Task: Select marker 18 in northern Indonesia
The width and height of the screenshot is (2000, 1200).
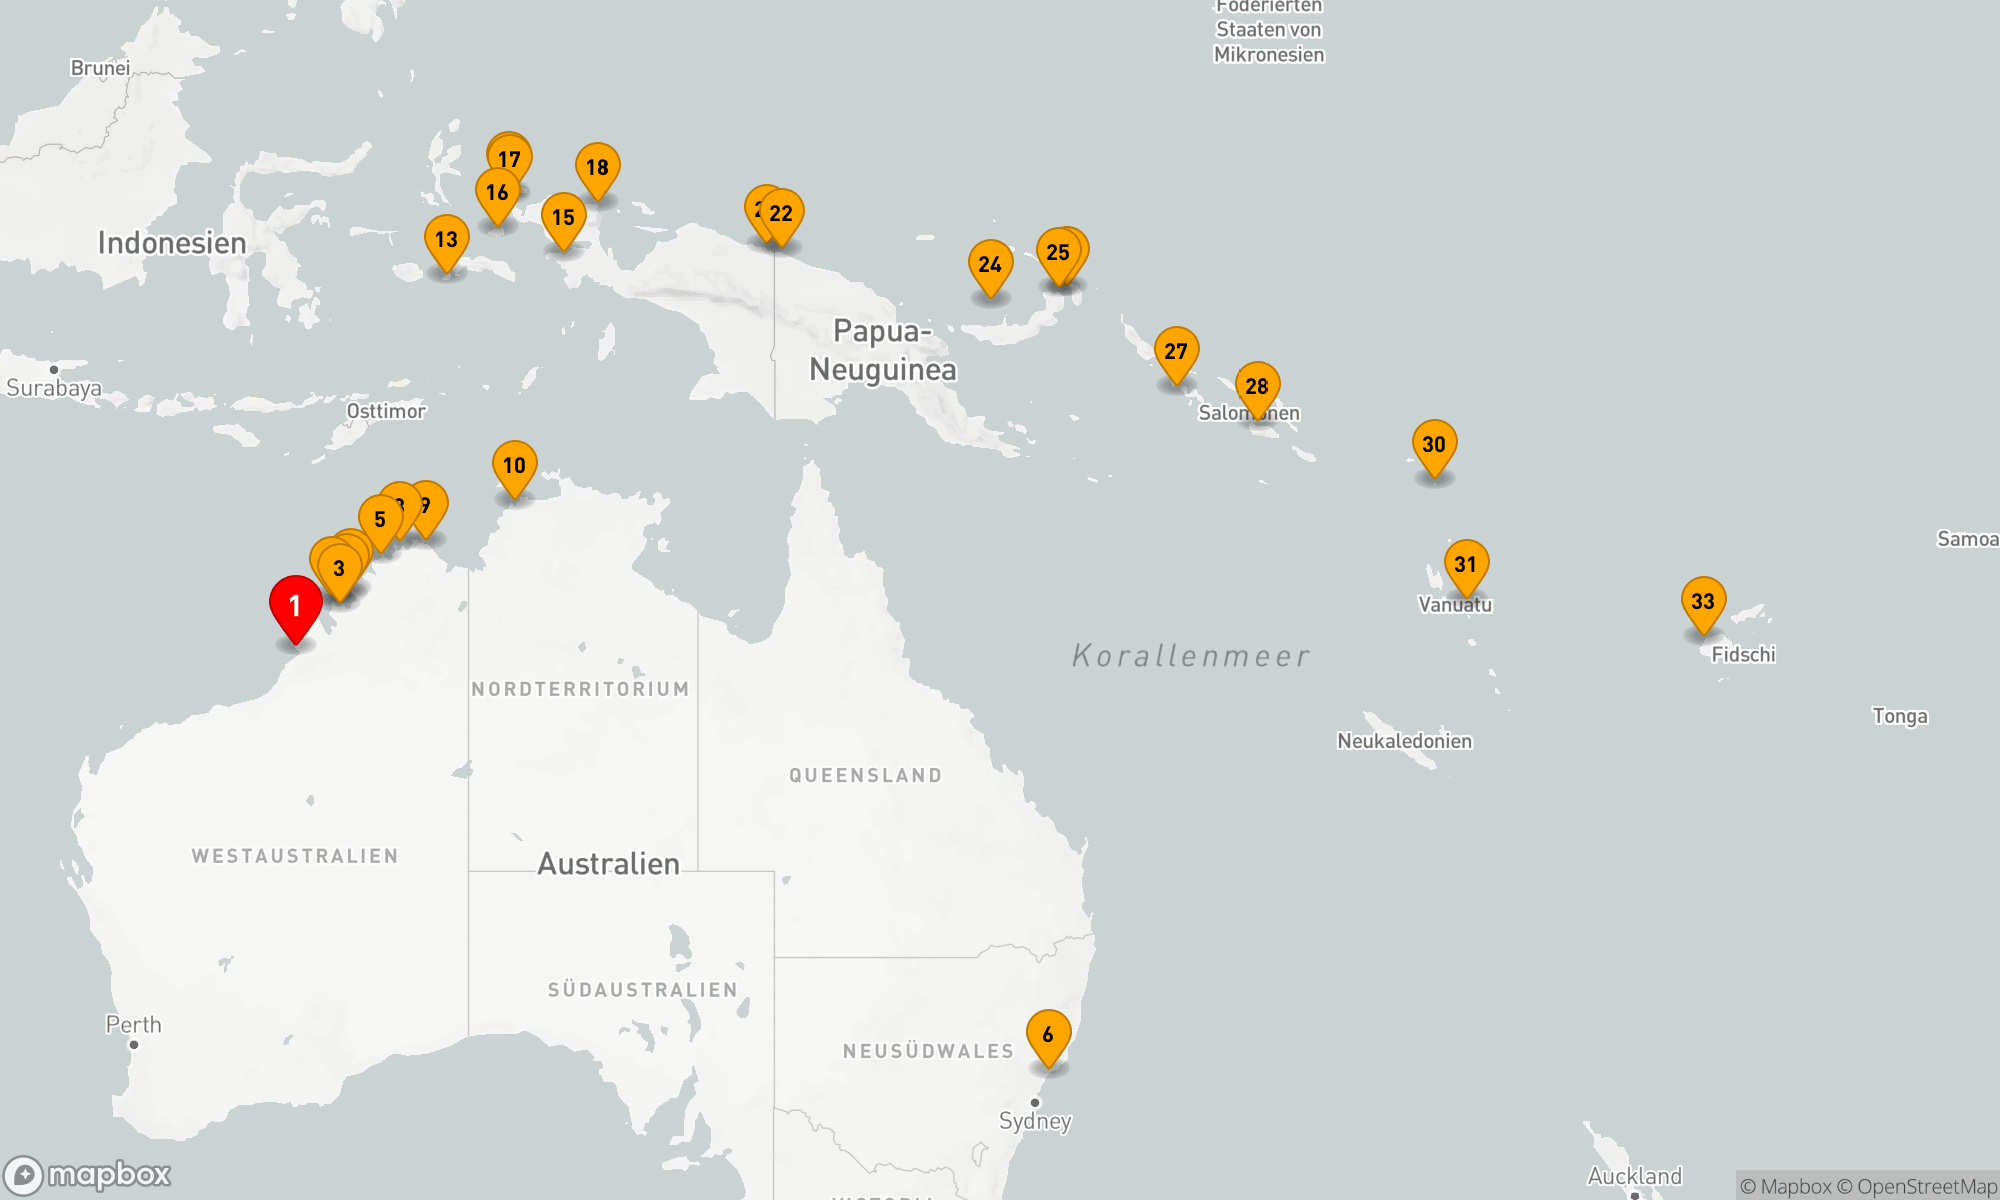Action: tap(597, 167)
